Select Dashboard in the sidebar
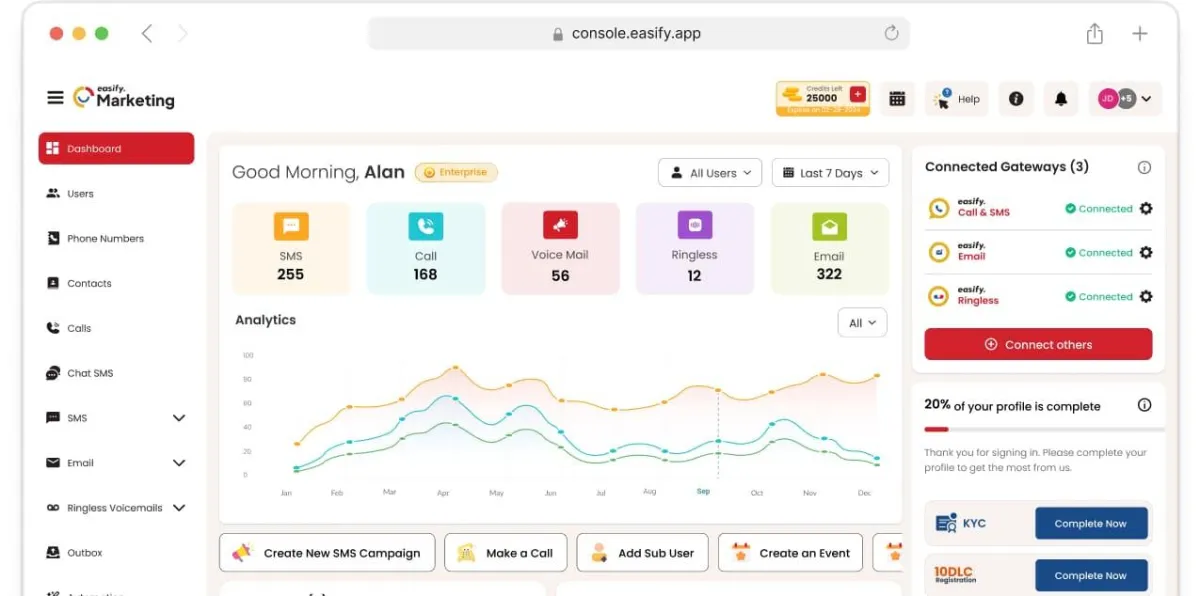The image size is (1200, 596). [116, 148]
